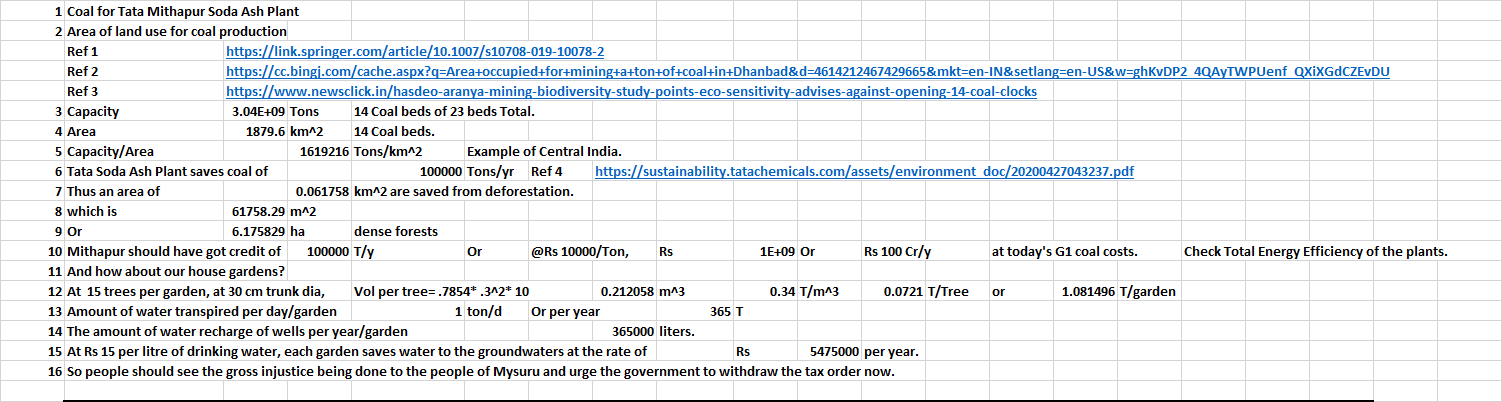
Task: Click the 'ton/d' unit in row 13
Action: (x=485, y=311)
